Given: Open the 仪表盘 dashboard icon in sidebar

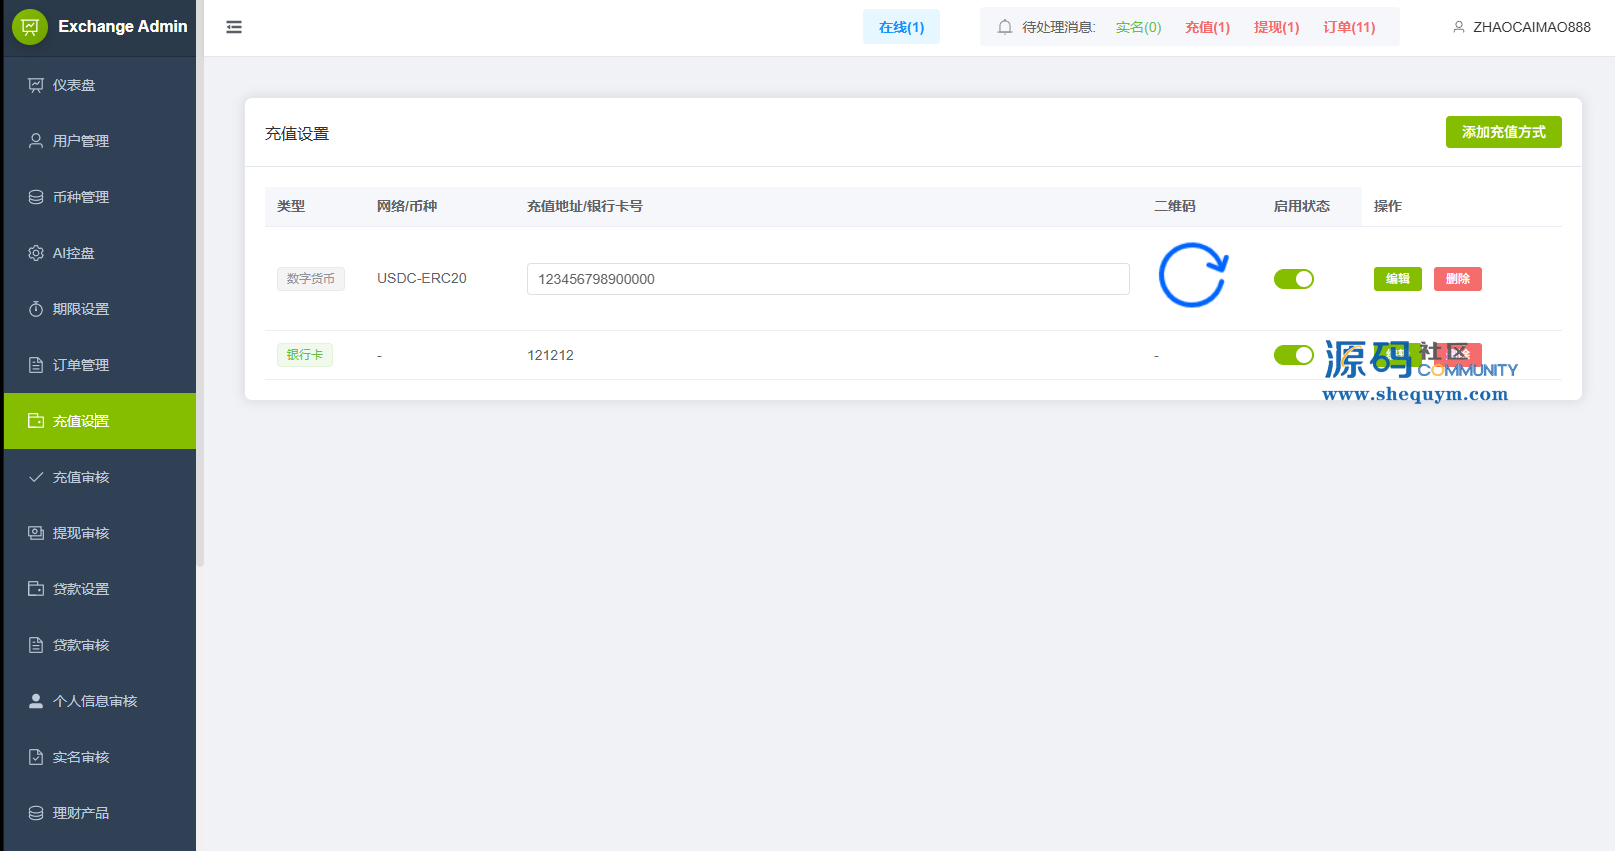Looking at the screenshot, I should (x=36, y=85).
